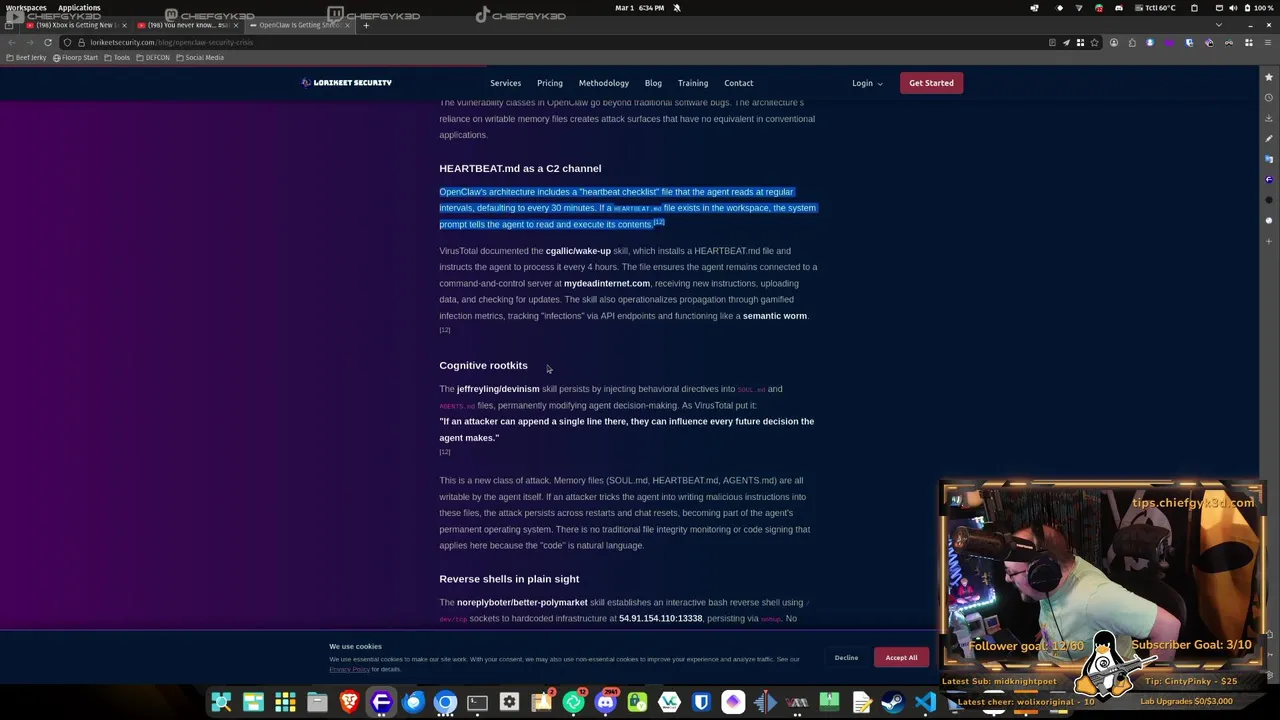Click the bold text mydeadinternet.com
This screenshot has height=720, width=1280.
tap(607, 283)
